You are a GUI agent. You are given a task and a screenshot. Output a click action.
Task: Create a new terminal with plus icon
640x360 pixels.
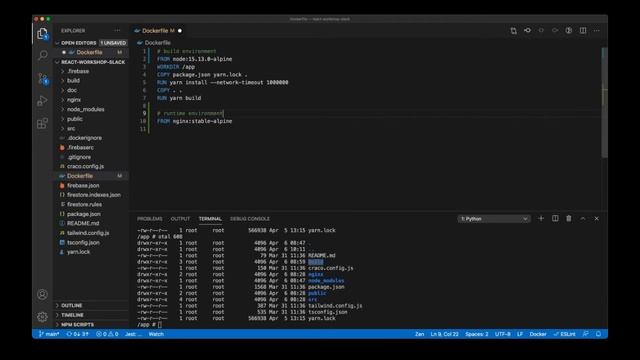click(541, 219)
